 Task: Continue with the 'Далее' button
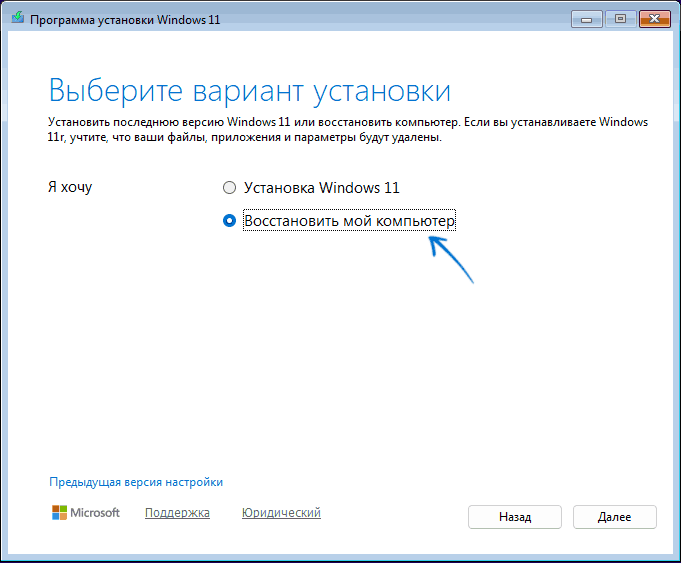point(615,517)
